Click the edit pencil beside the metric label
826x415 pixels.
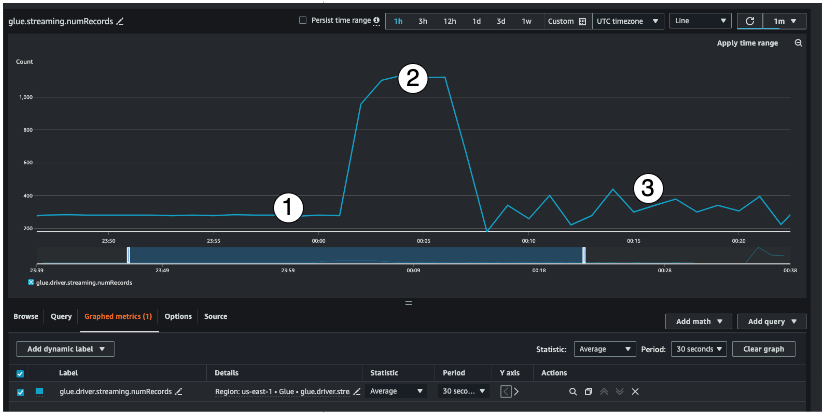(x=179, y=391)
